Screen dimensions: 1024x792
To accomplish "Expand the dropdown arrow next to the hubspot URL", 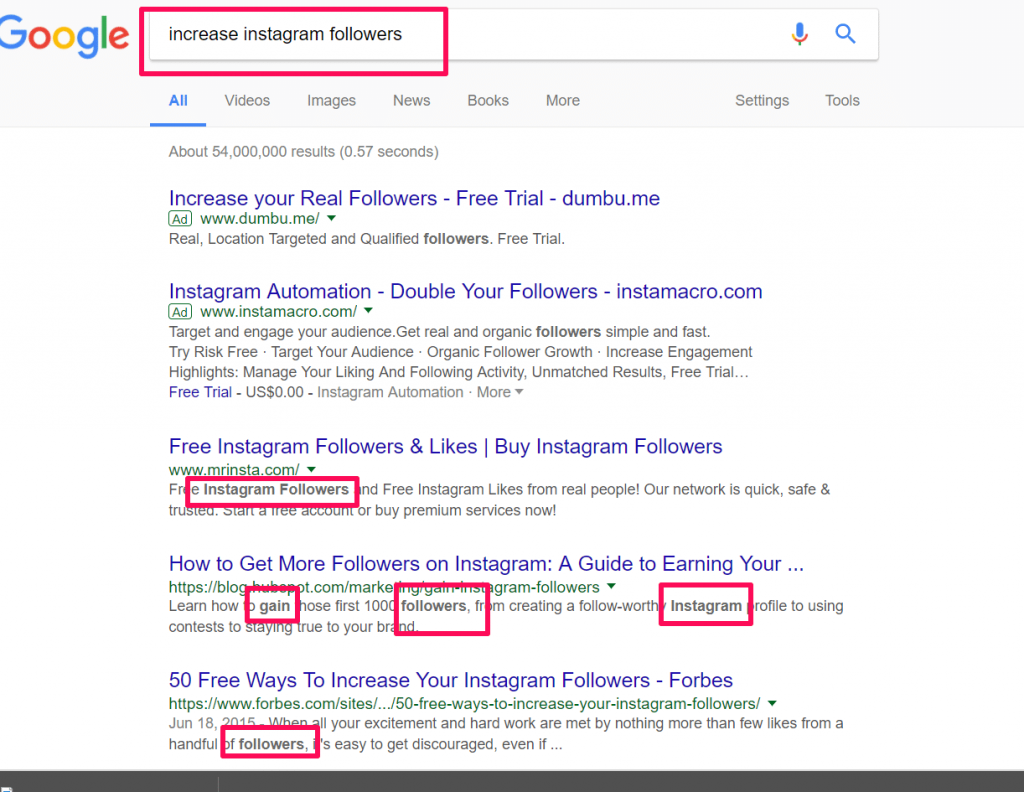I will pos(611,586).
